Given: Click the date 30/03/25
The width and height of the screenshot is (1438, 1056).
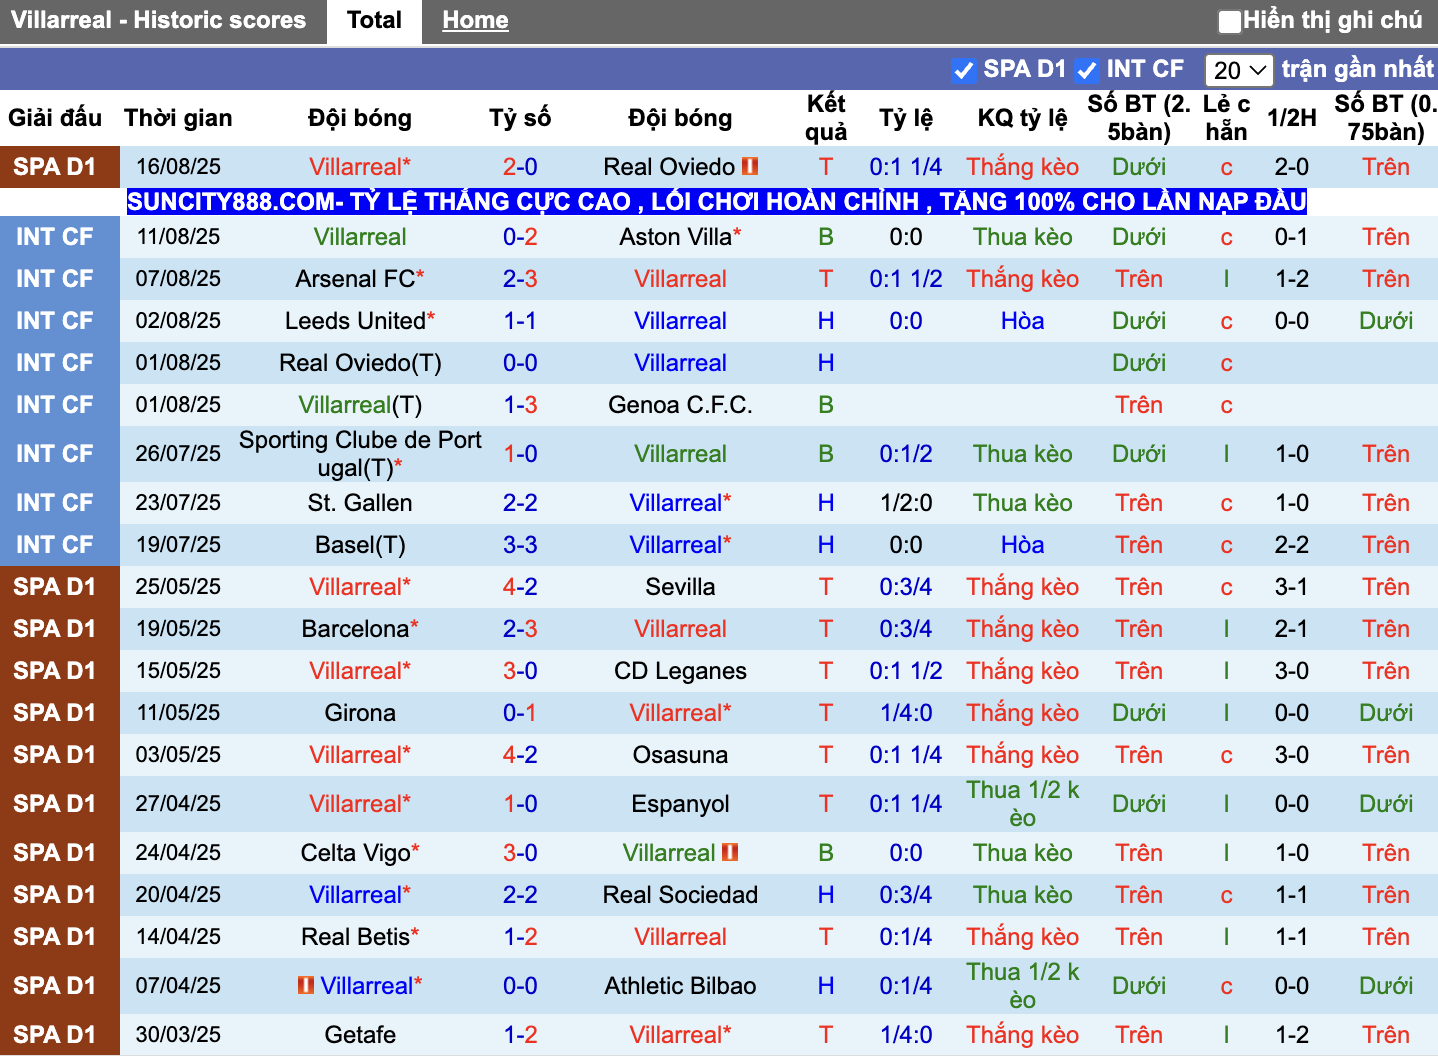Looking at the screenshot, I should [x=178, y=1035].
